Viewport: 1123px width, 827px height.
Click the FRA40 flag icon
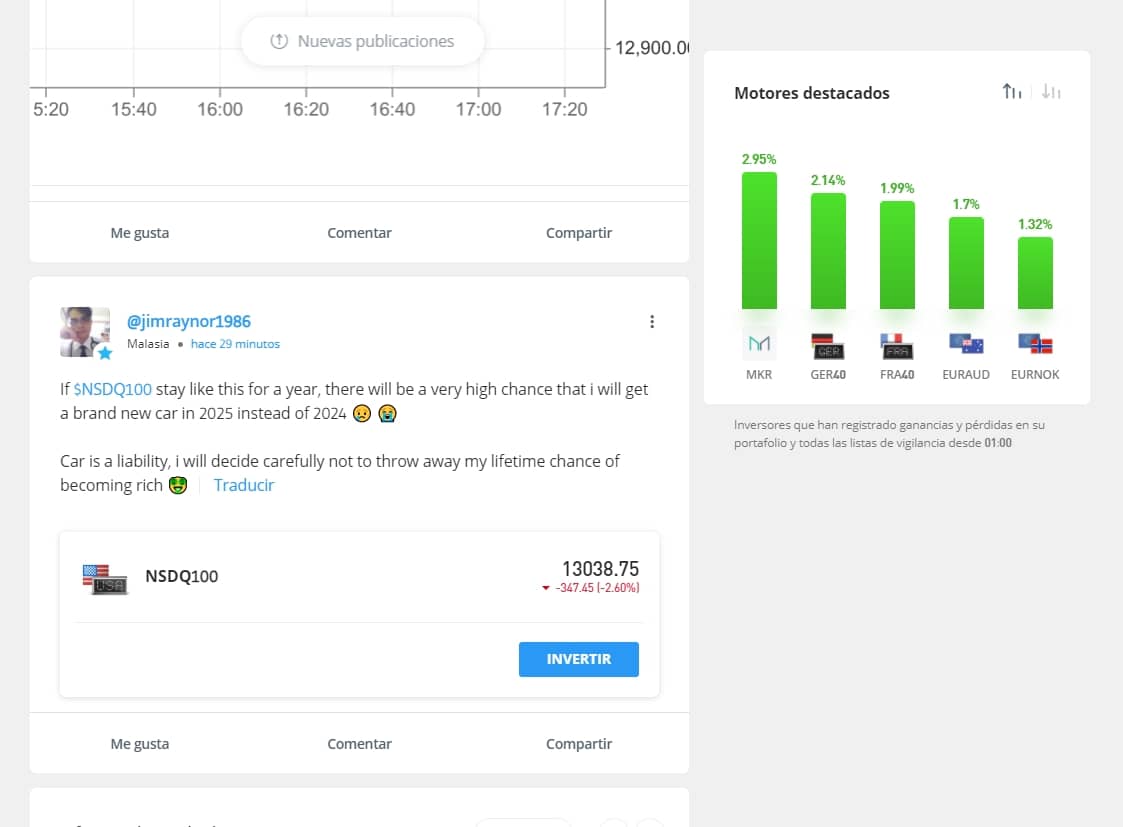coord(897,346)
